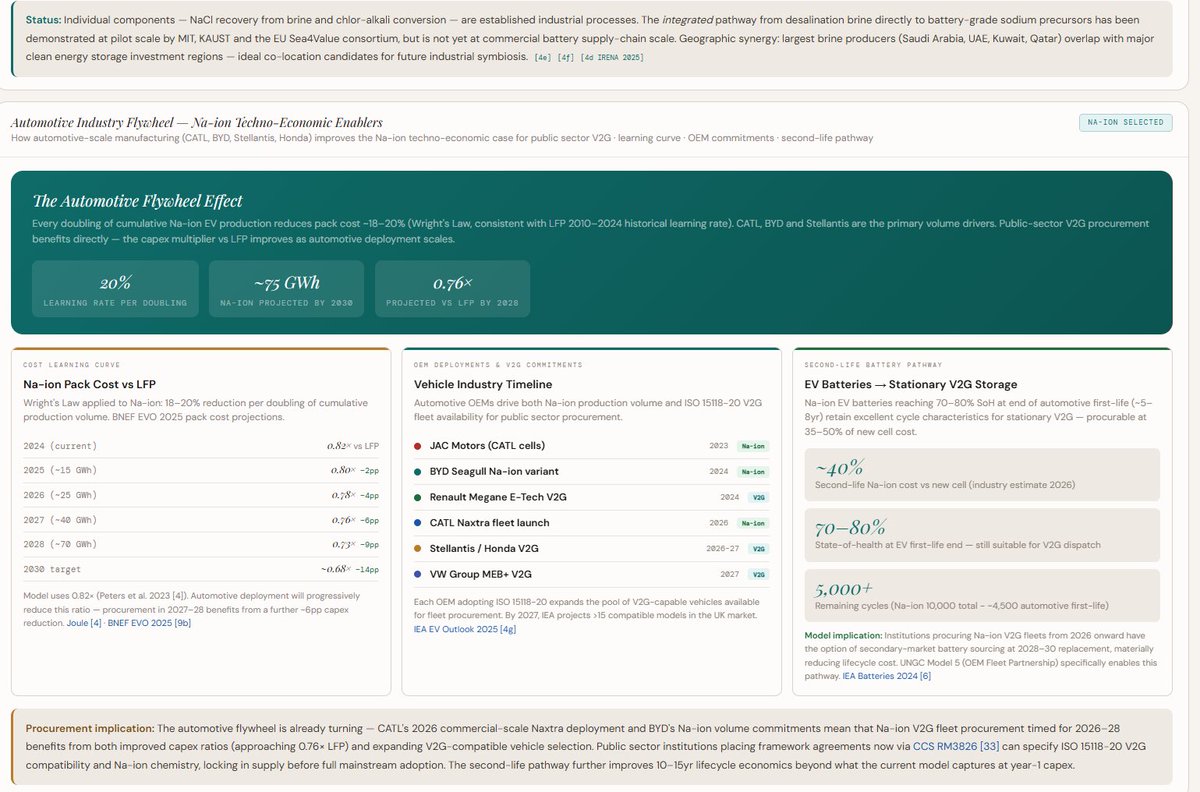Click the bold Status: label

click(x=43, y=20)
